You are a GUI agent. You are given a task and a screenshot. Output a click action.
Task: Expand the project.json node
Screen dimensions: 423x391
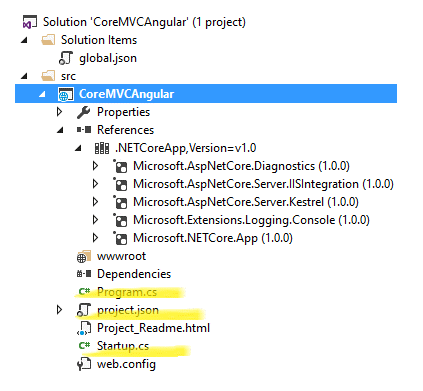click(59, 310)
